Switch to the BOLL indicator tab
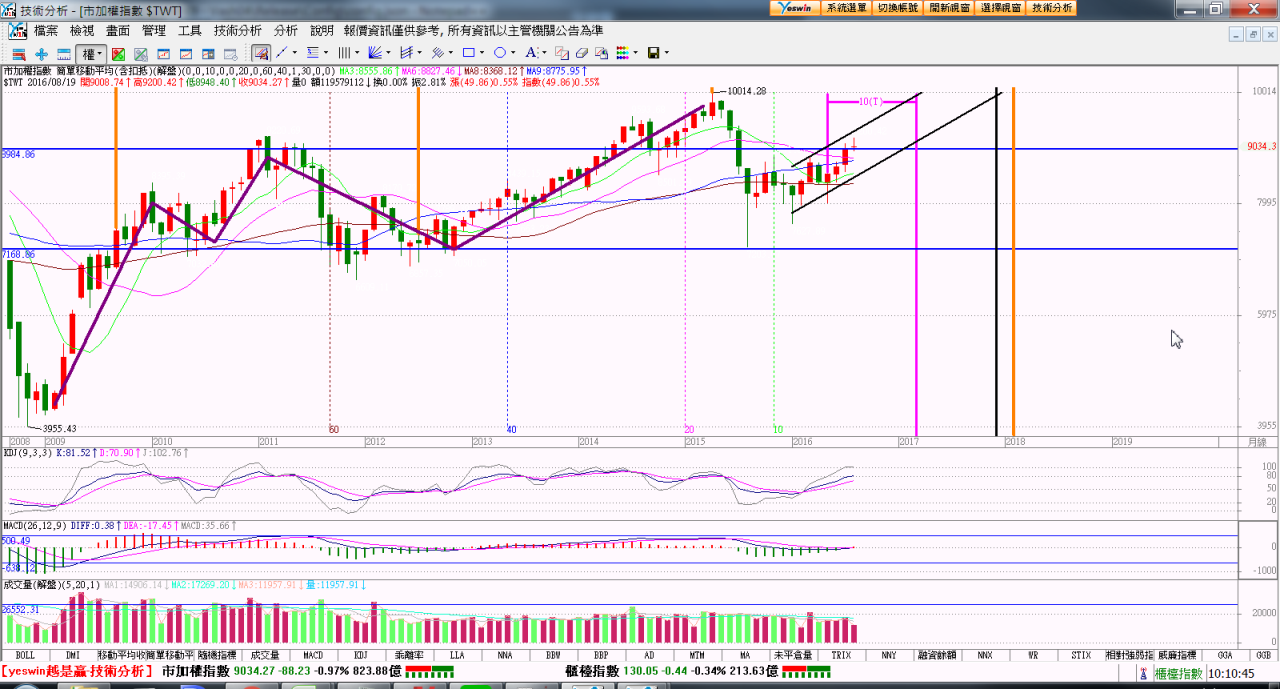 (25, 655)
